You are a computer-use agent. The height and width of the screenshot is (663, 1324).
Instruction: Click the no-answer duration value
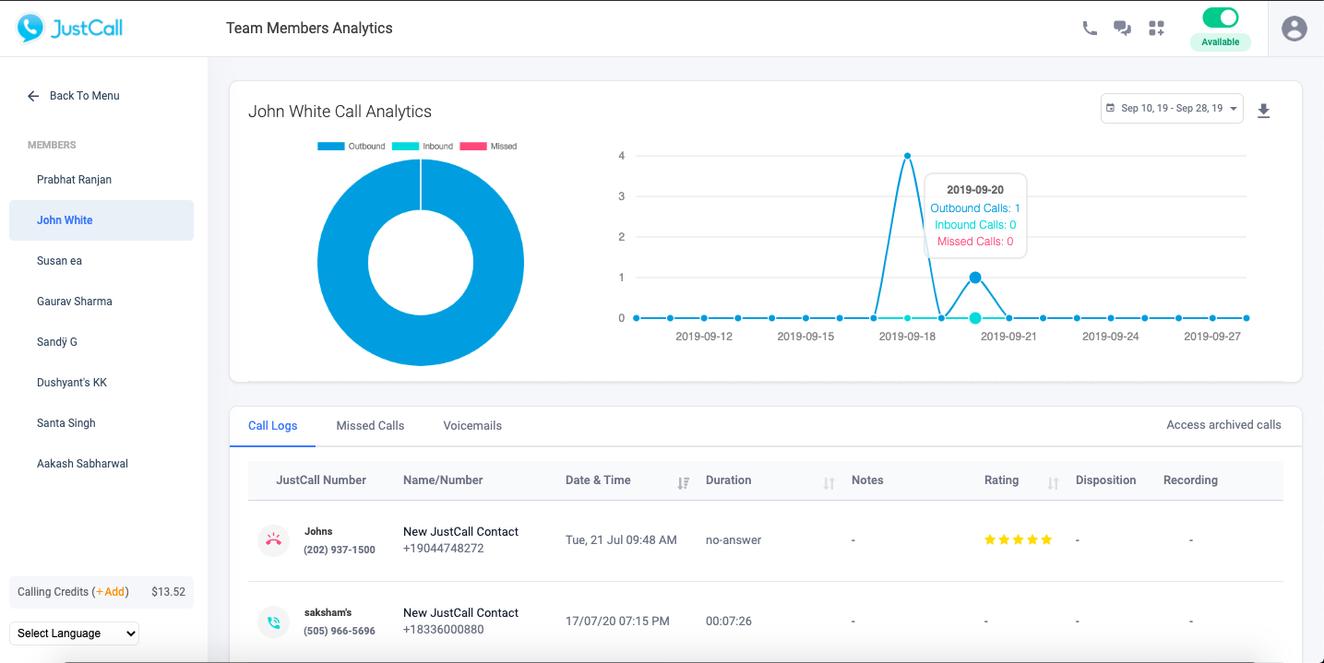pos(733,540)
